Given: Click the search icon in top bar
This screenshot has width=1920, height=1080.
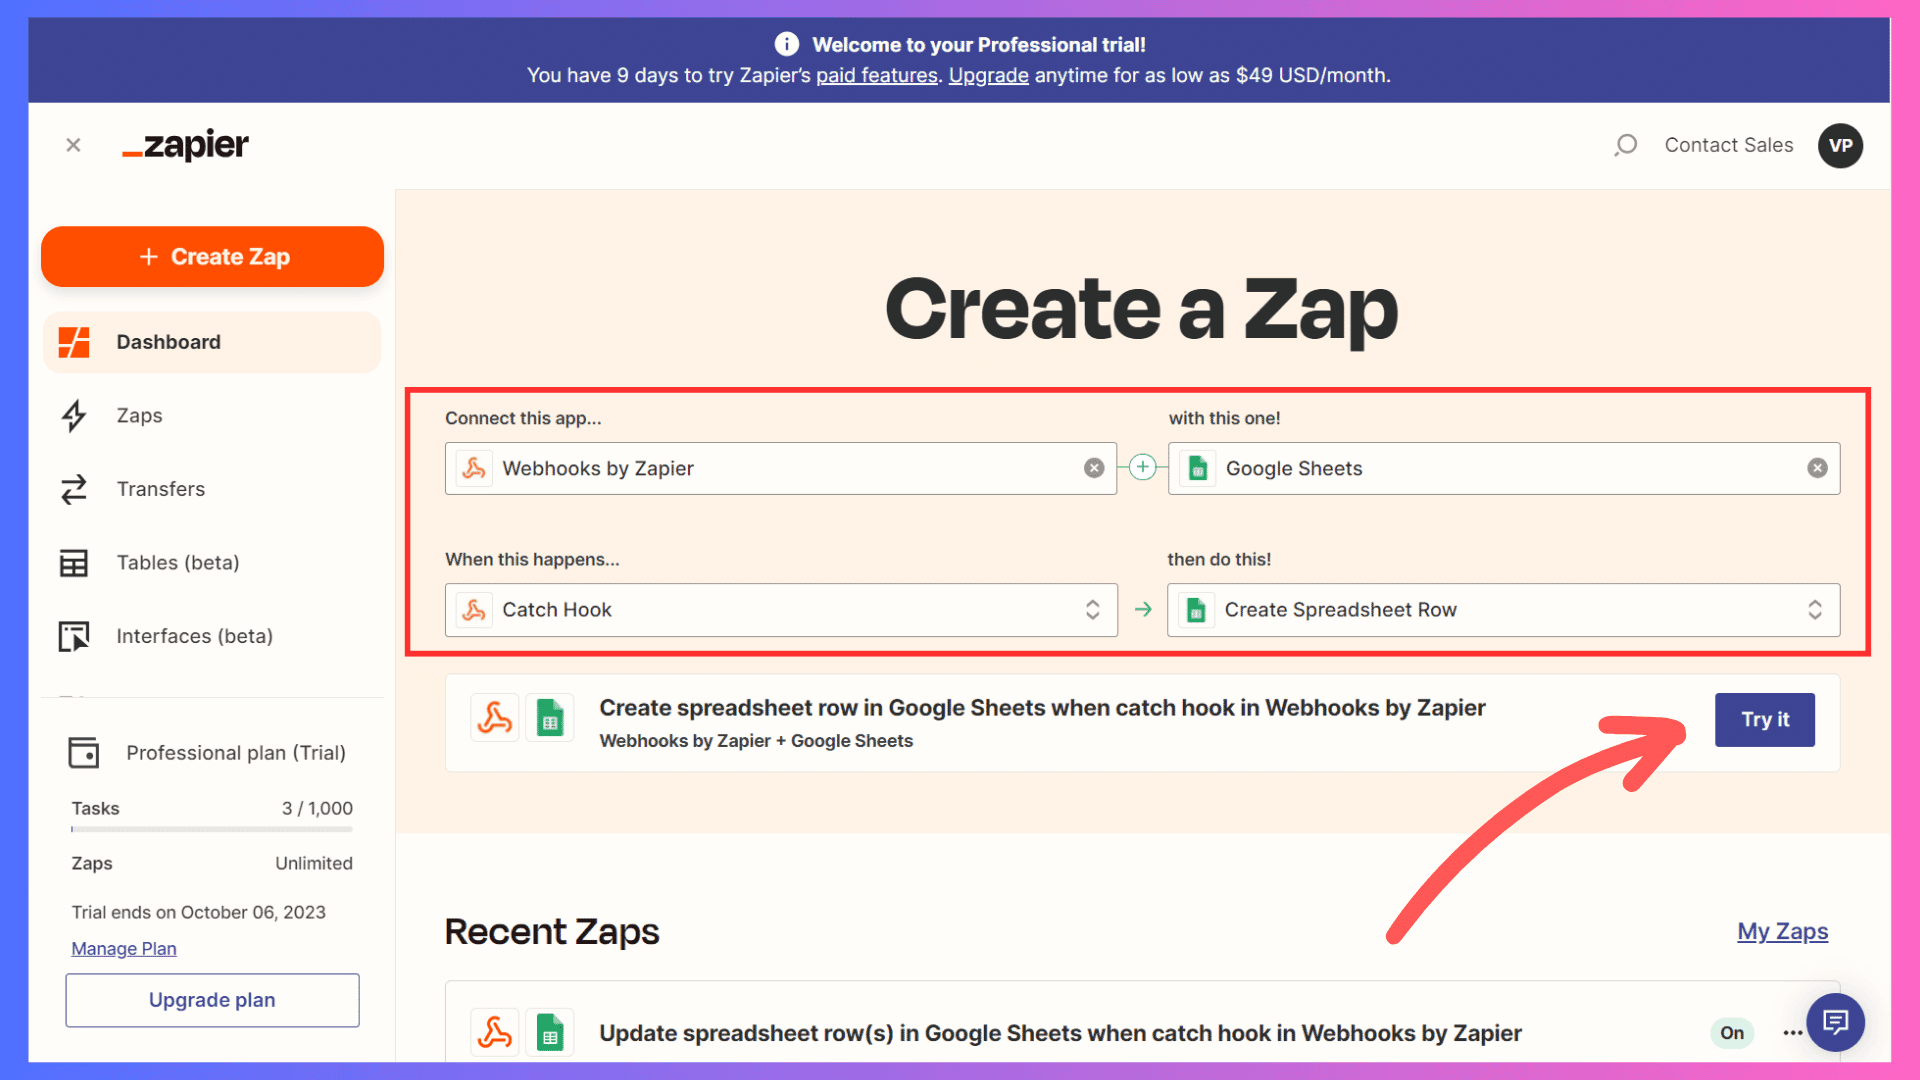Looking at the screenshot, I should click(x=1626, y=145).
